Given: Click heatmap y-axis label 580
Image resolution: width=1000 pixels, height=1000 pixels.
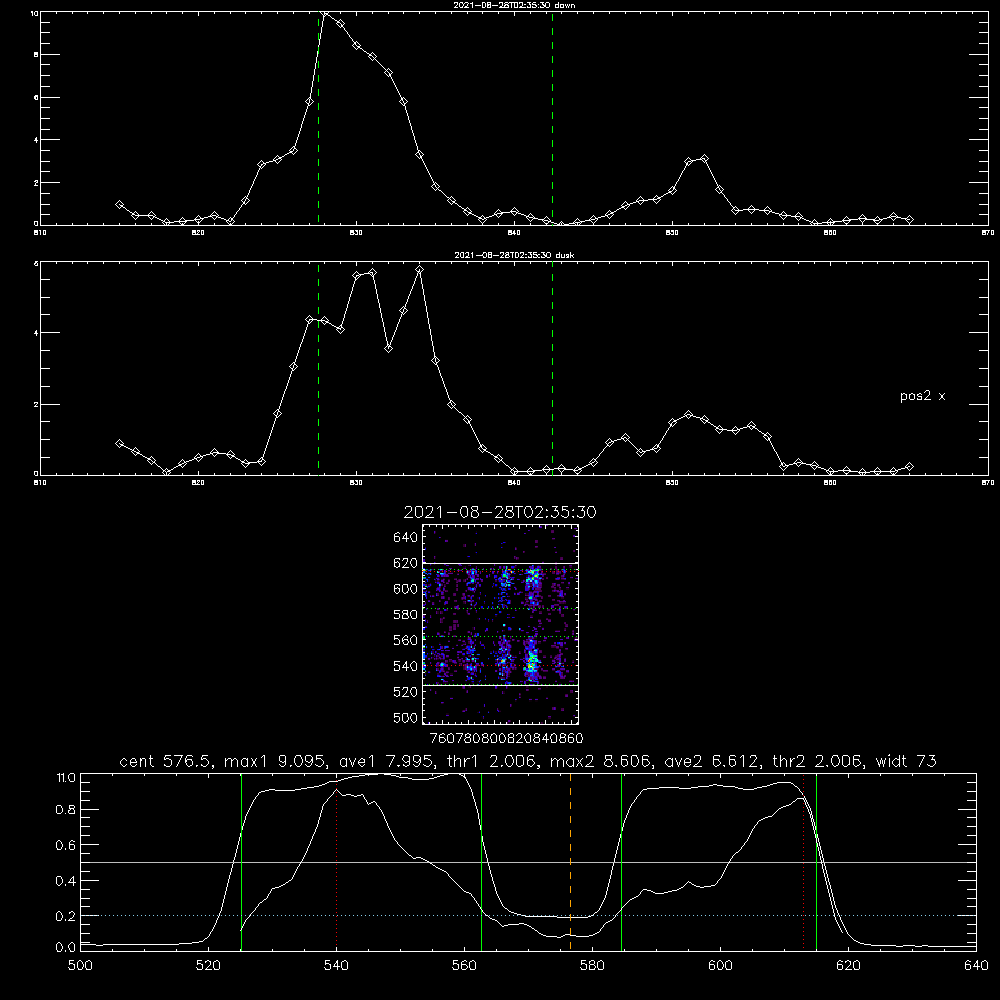Looking at the screenshot, I should [x=405, y=615].
